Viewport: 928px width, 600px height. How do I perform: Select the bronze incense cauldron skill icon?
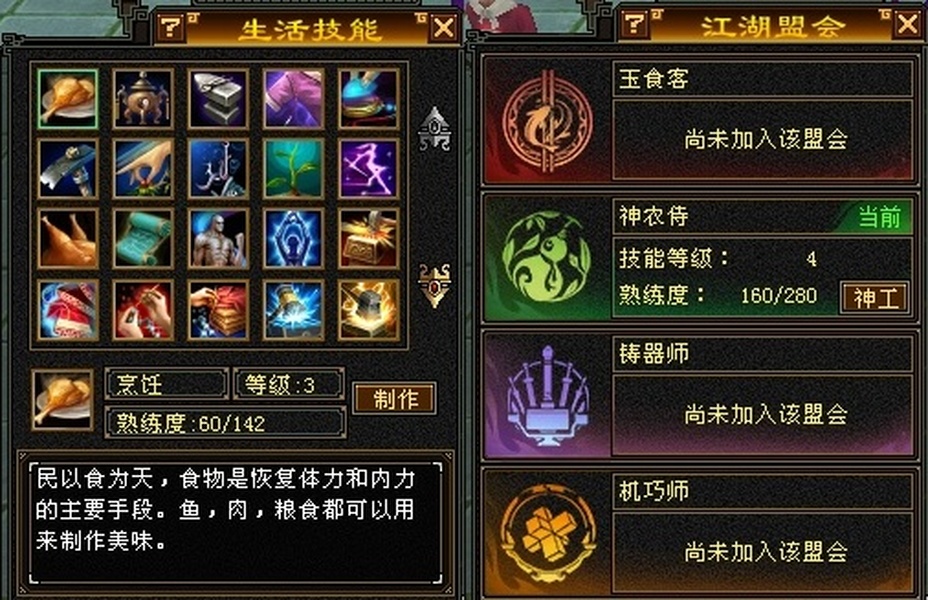pos(143,99)
